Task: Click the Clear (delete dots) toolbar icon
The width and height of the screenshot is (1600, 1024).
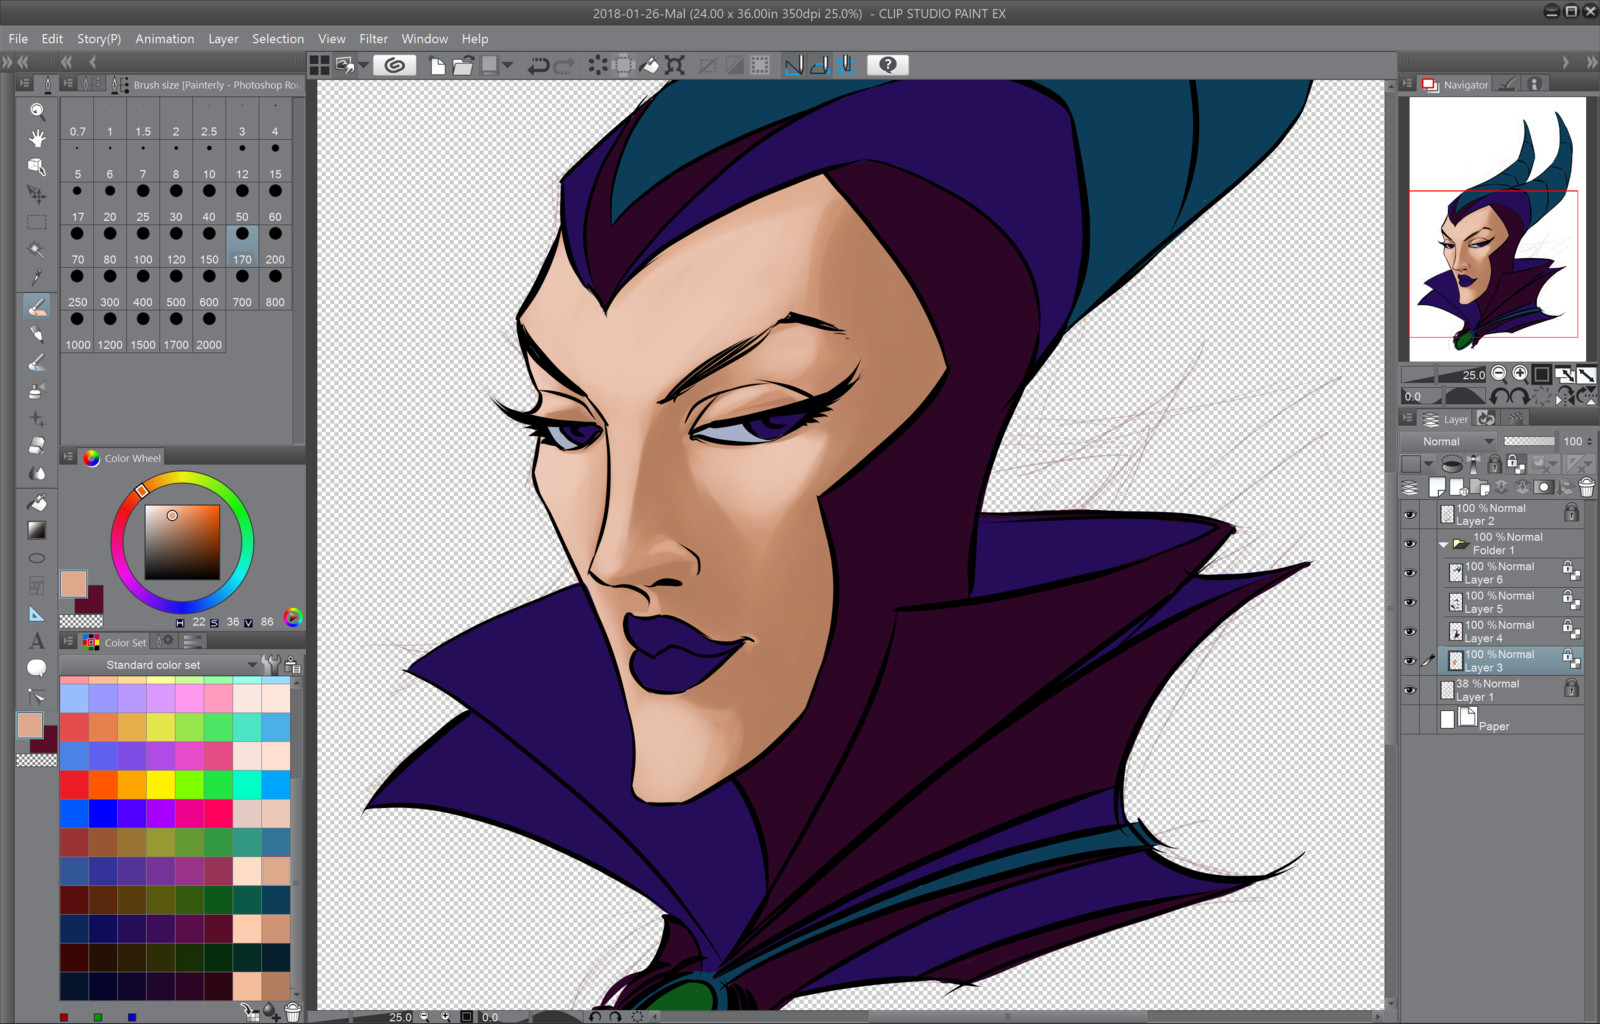Action: click(597, 65)
